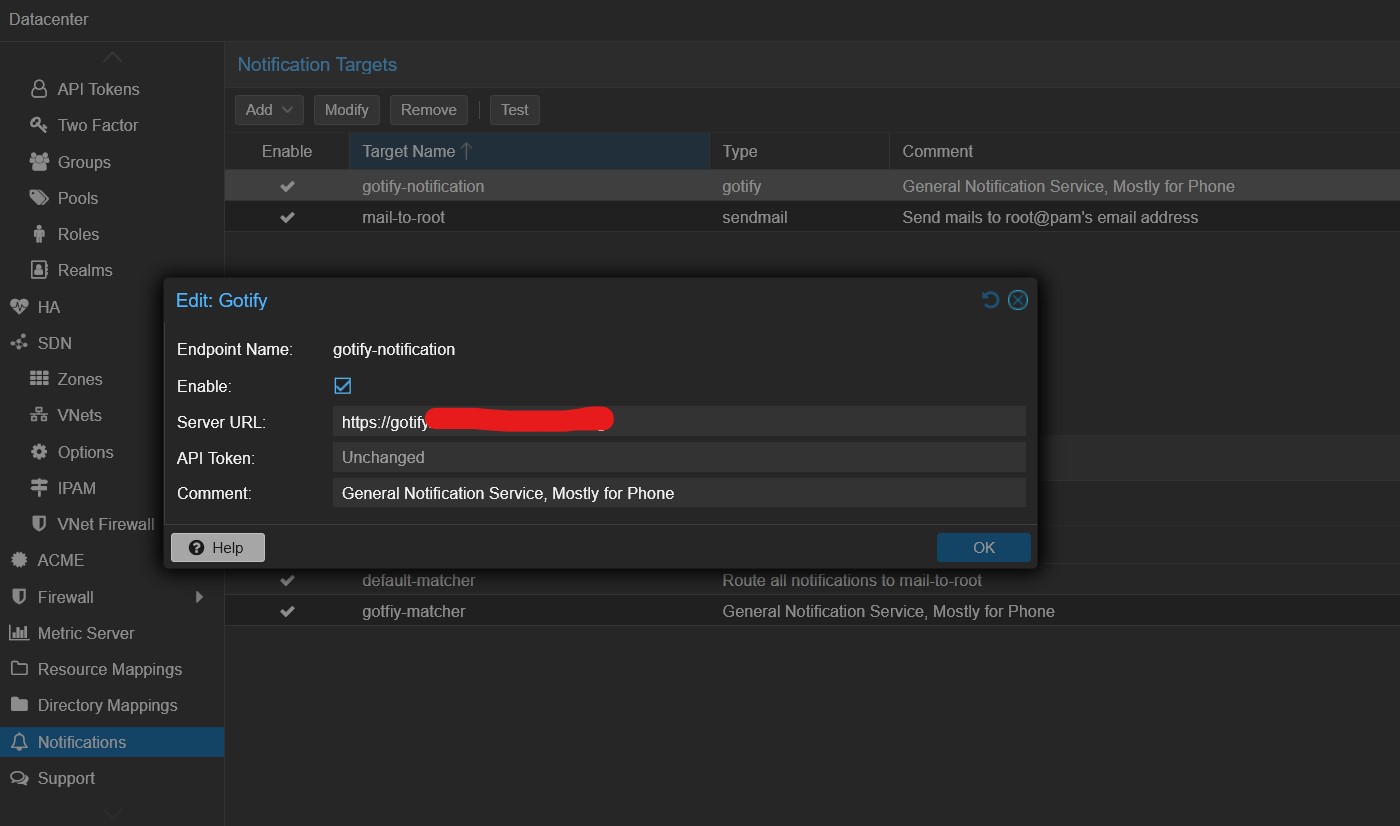Click the Zones grid icon

point(39,378)
